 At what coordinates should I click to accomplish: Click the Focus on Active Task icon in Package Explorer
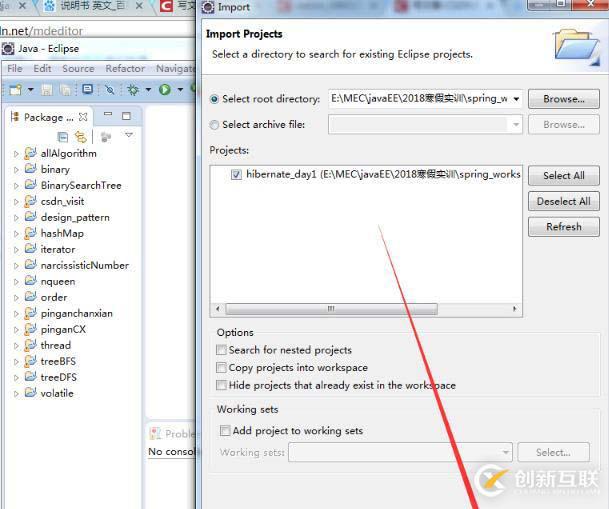[106, 137]
